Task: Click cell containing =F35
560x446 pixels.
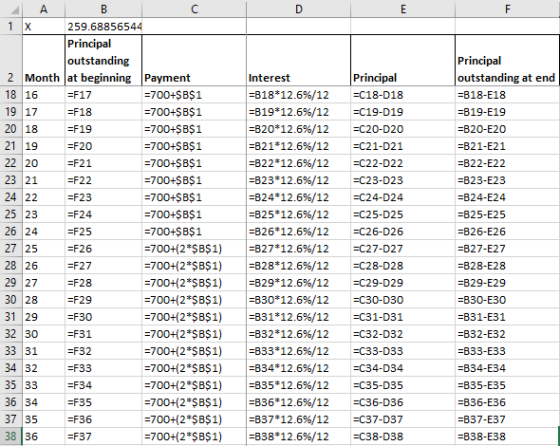Action: click(x=104, y=402)
